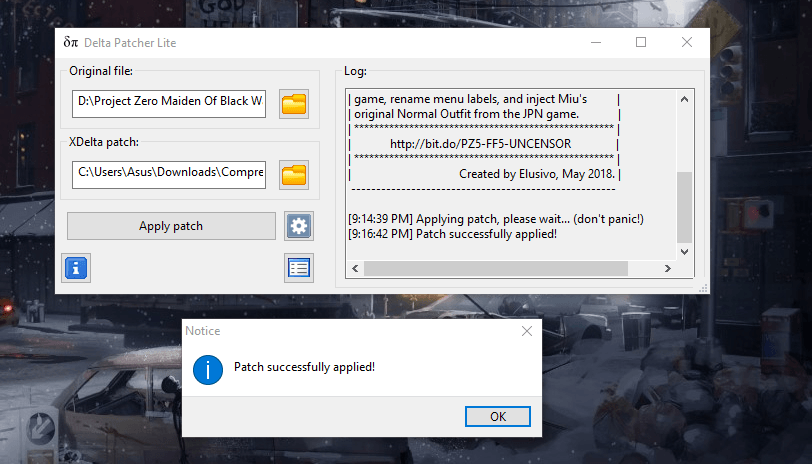Click the 'game, rename menu labels' log line
Image resolution: width=812 pixels, height=464 pixels.
coord(470,99)
